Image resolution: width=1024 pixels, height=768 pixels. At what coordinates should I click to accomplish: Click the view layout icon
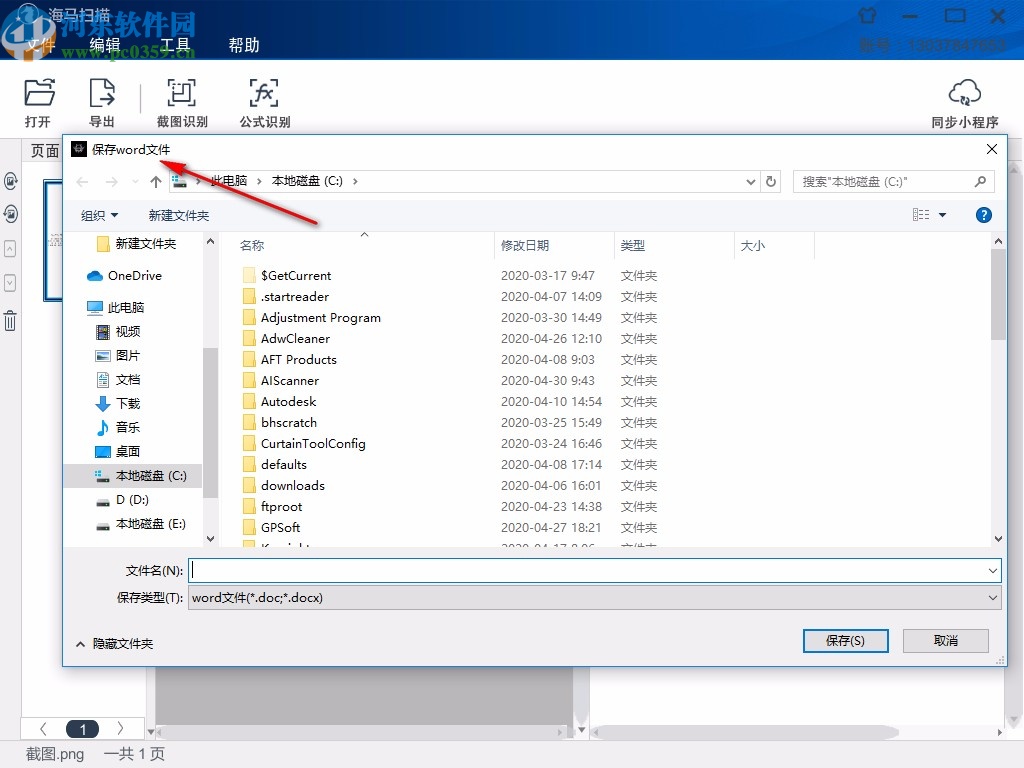pos(921,215)
